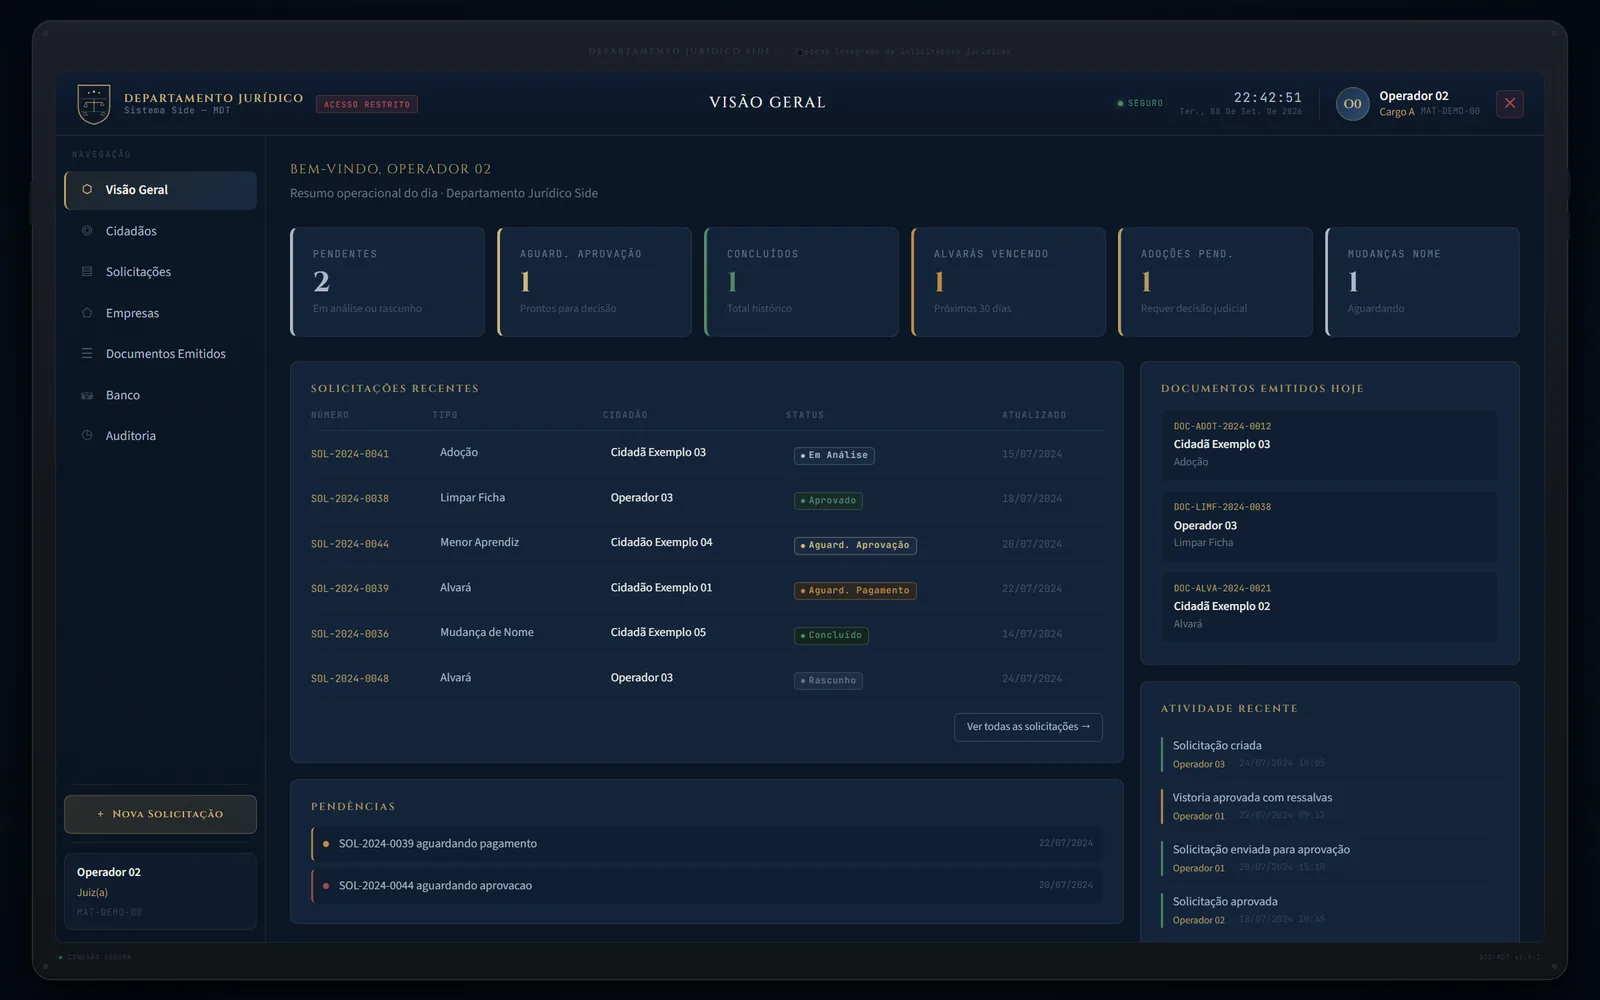Click the Documentos Emitidos list icon
Screen dimensions: 1600x1000
(x=87, y=354)
